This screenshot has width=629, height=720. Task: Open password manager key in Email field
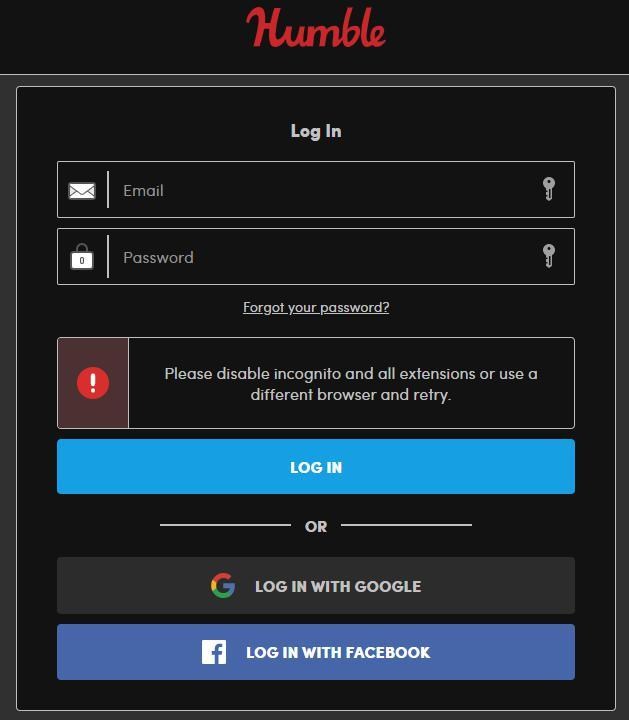tap(549, 189)
